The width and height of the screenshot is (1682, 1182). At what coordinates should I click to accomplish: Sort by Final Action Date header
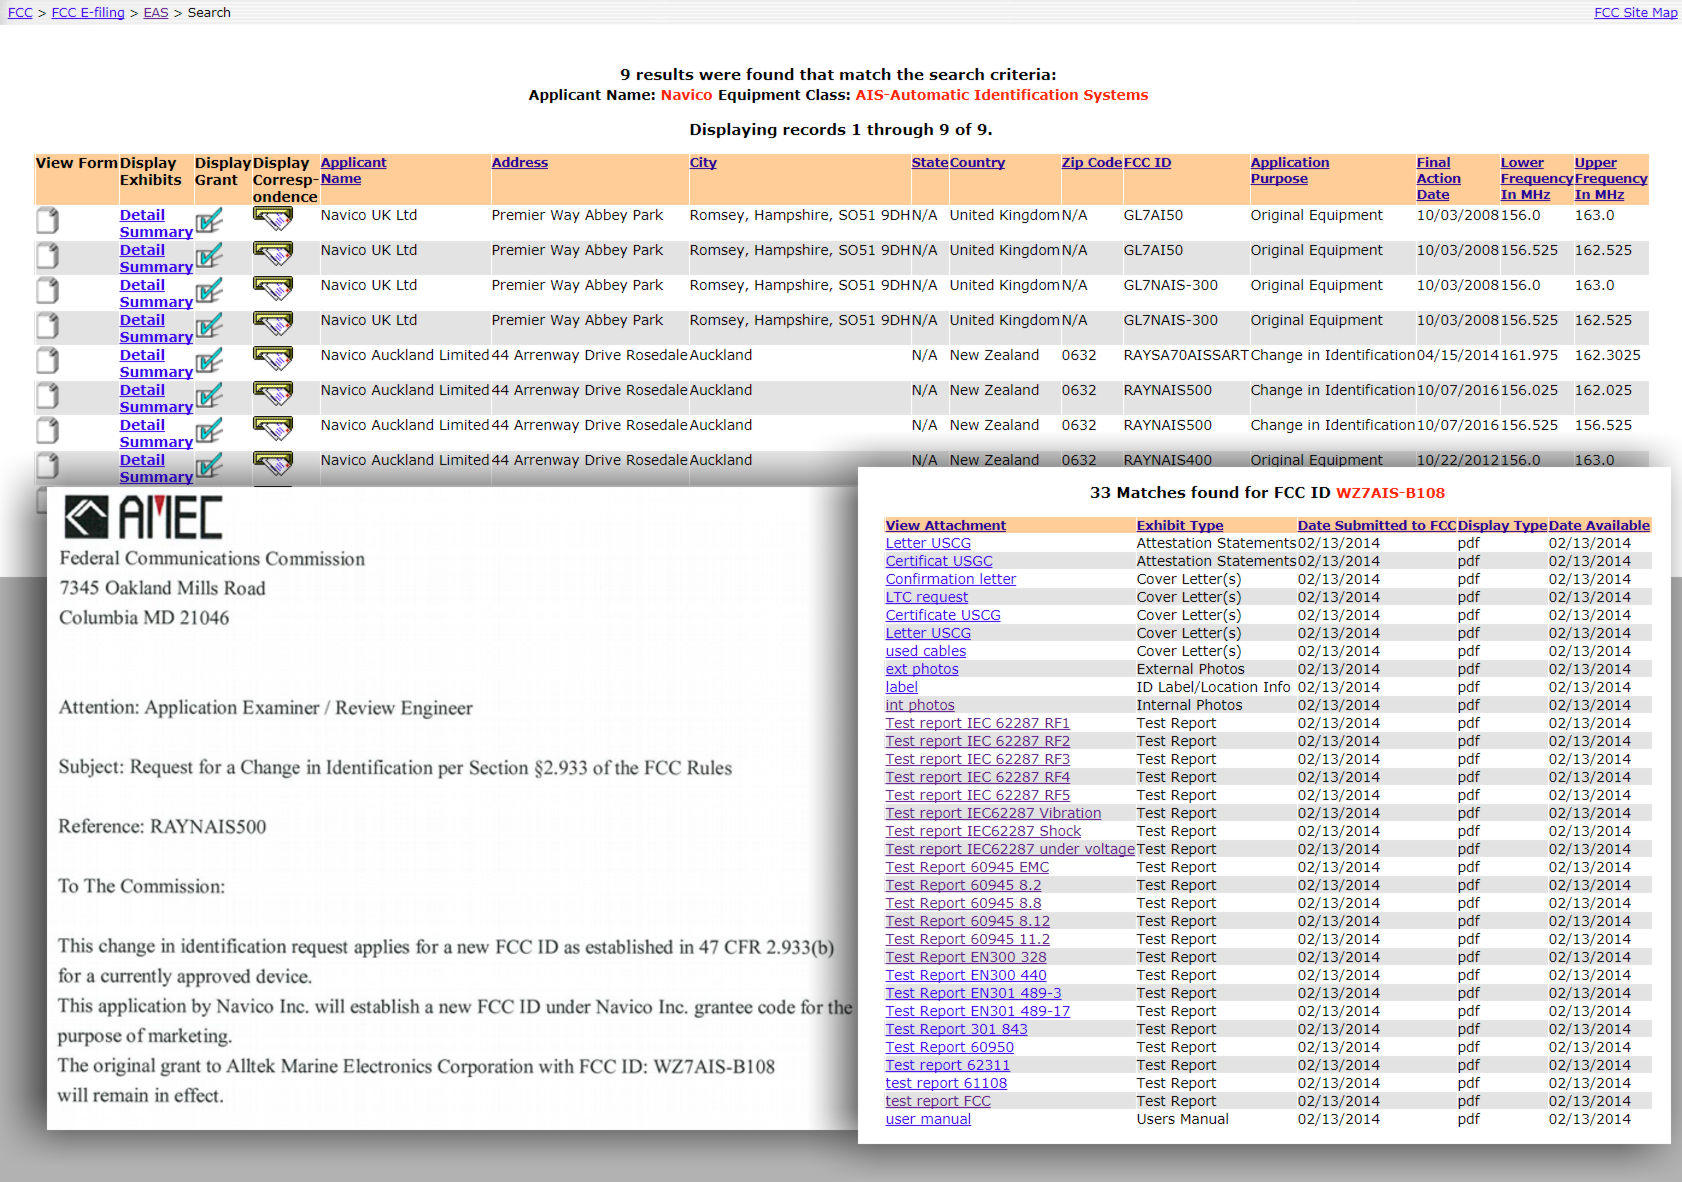click(1438, 178)
